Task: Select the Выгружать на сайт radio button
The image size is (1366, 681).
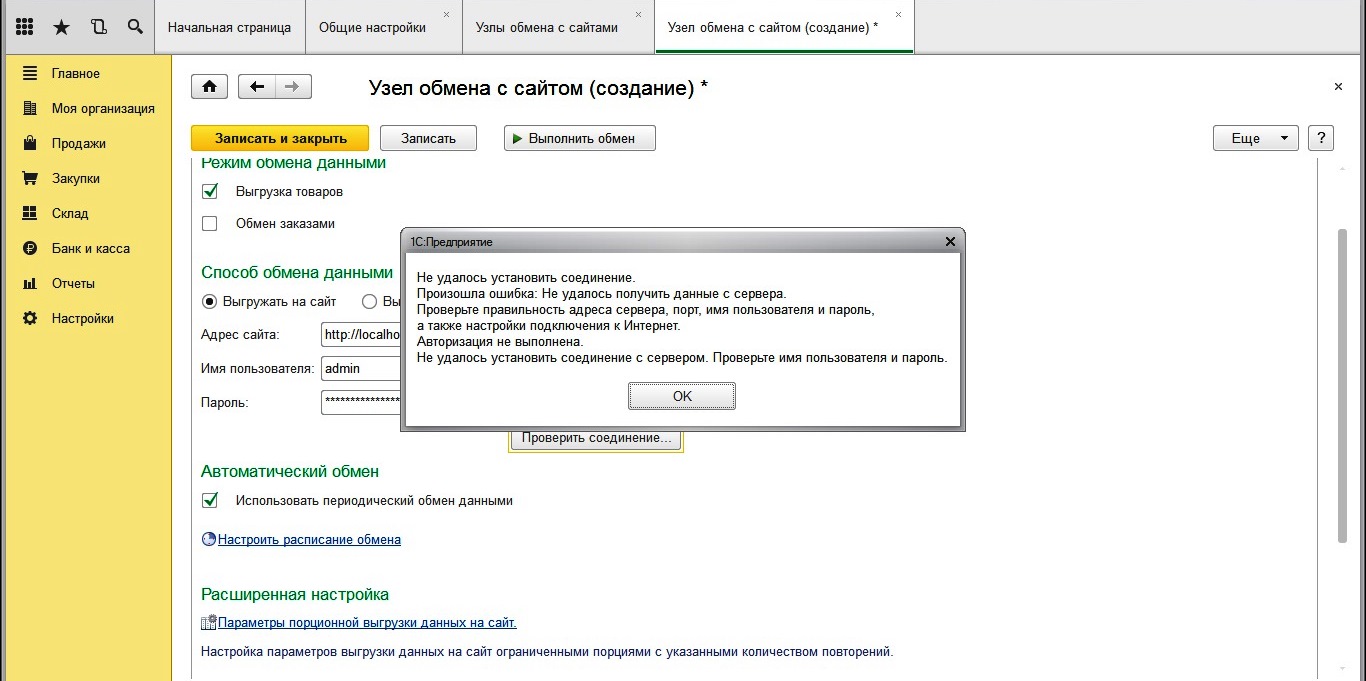Action: [210, 301]
